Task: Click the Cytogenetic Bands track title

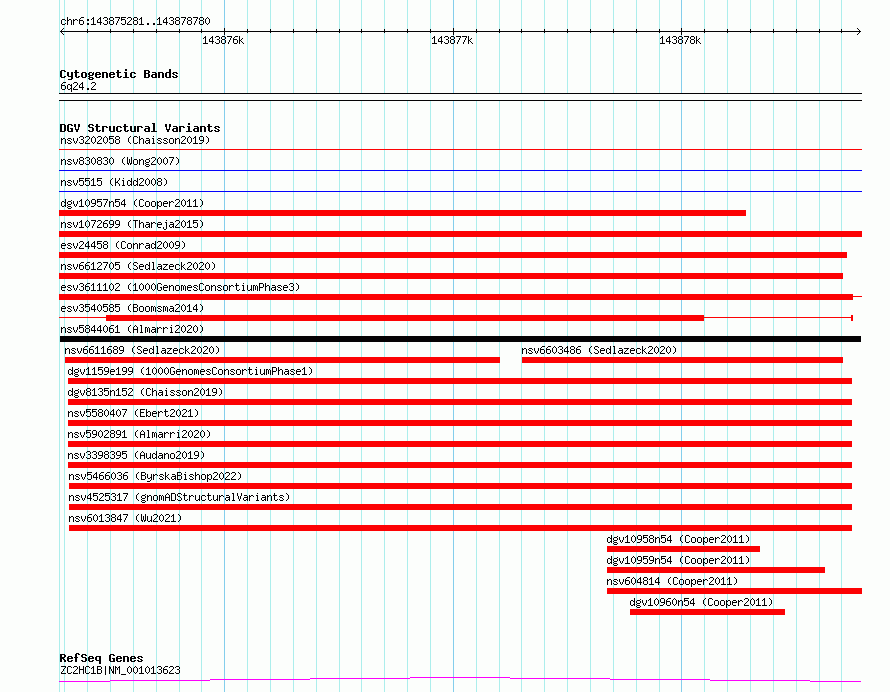Action: [119, 74]
